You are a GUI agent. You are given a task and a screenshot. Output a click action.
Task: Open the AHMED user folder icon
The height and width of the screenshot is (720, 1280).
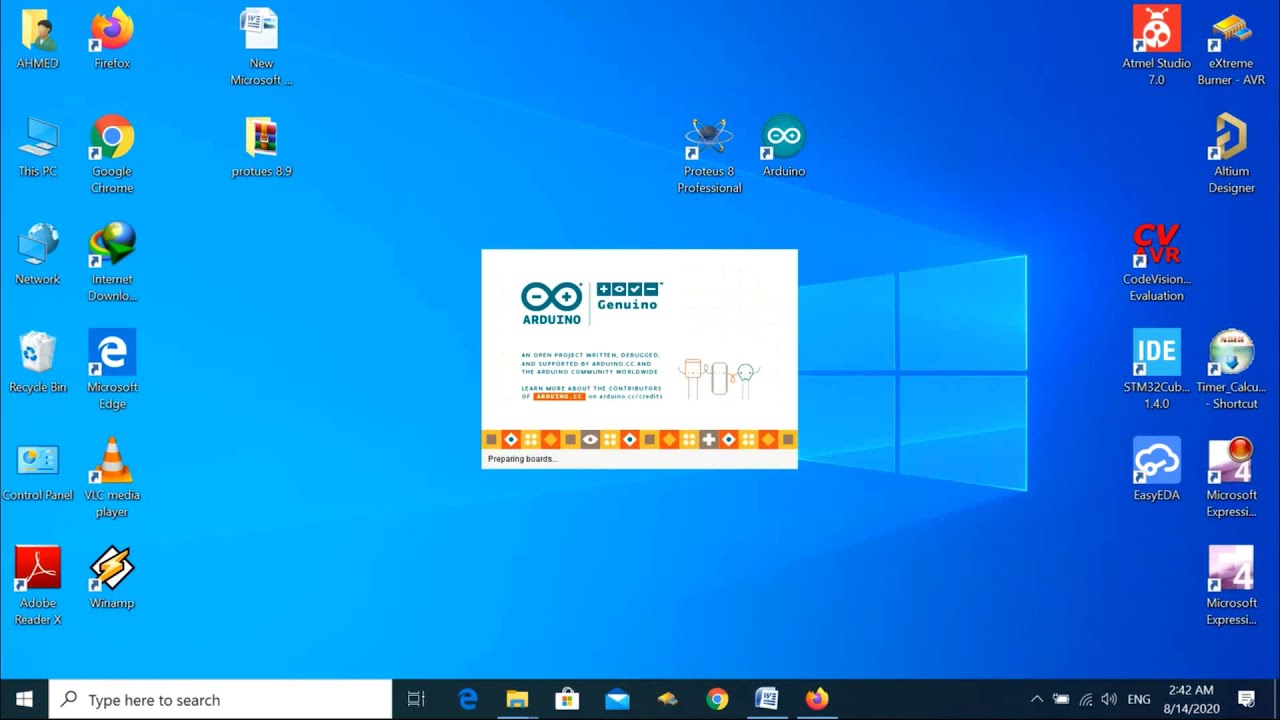click(38, 40)
